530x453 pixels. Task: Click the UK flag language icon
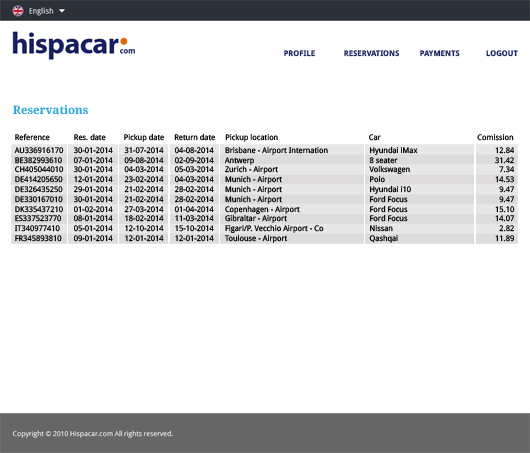pyautogui.click(x=18, y=11)
